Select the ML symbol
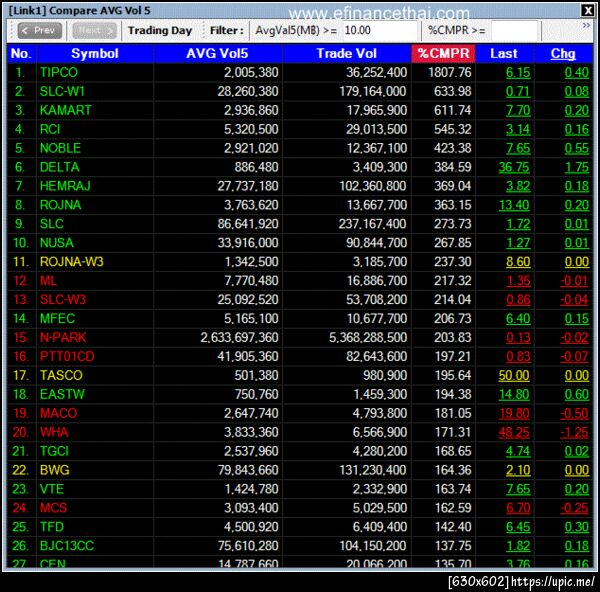 [48, 281]
